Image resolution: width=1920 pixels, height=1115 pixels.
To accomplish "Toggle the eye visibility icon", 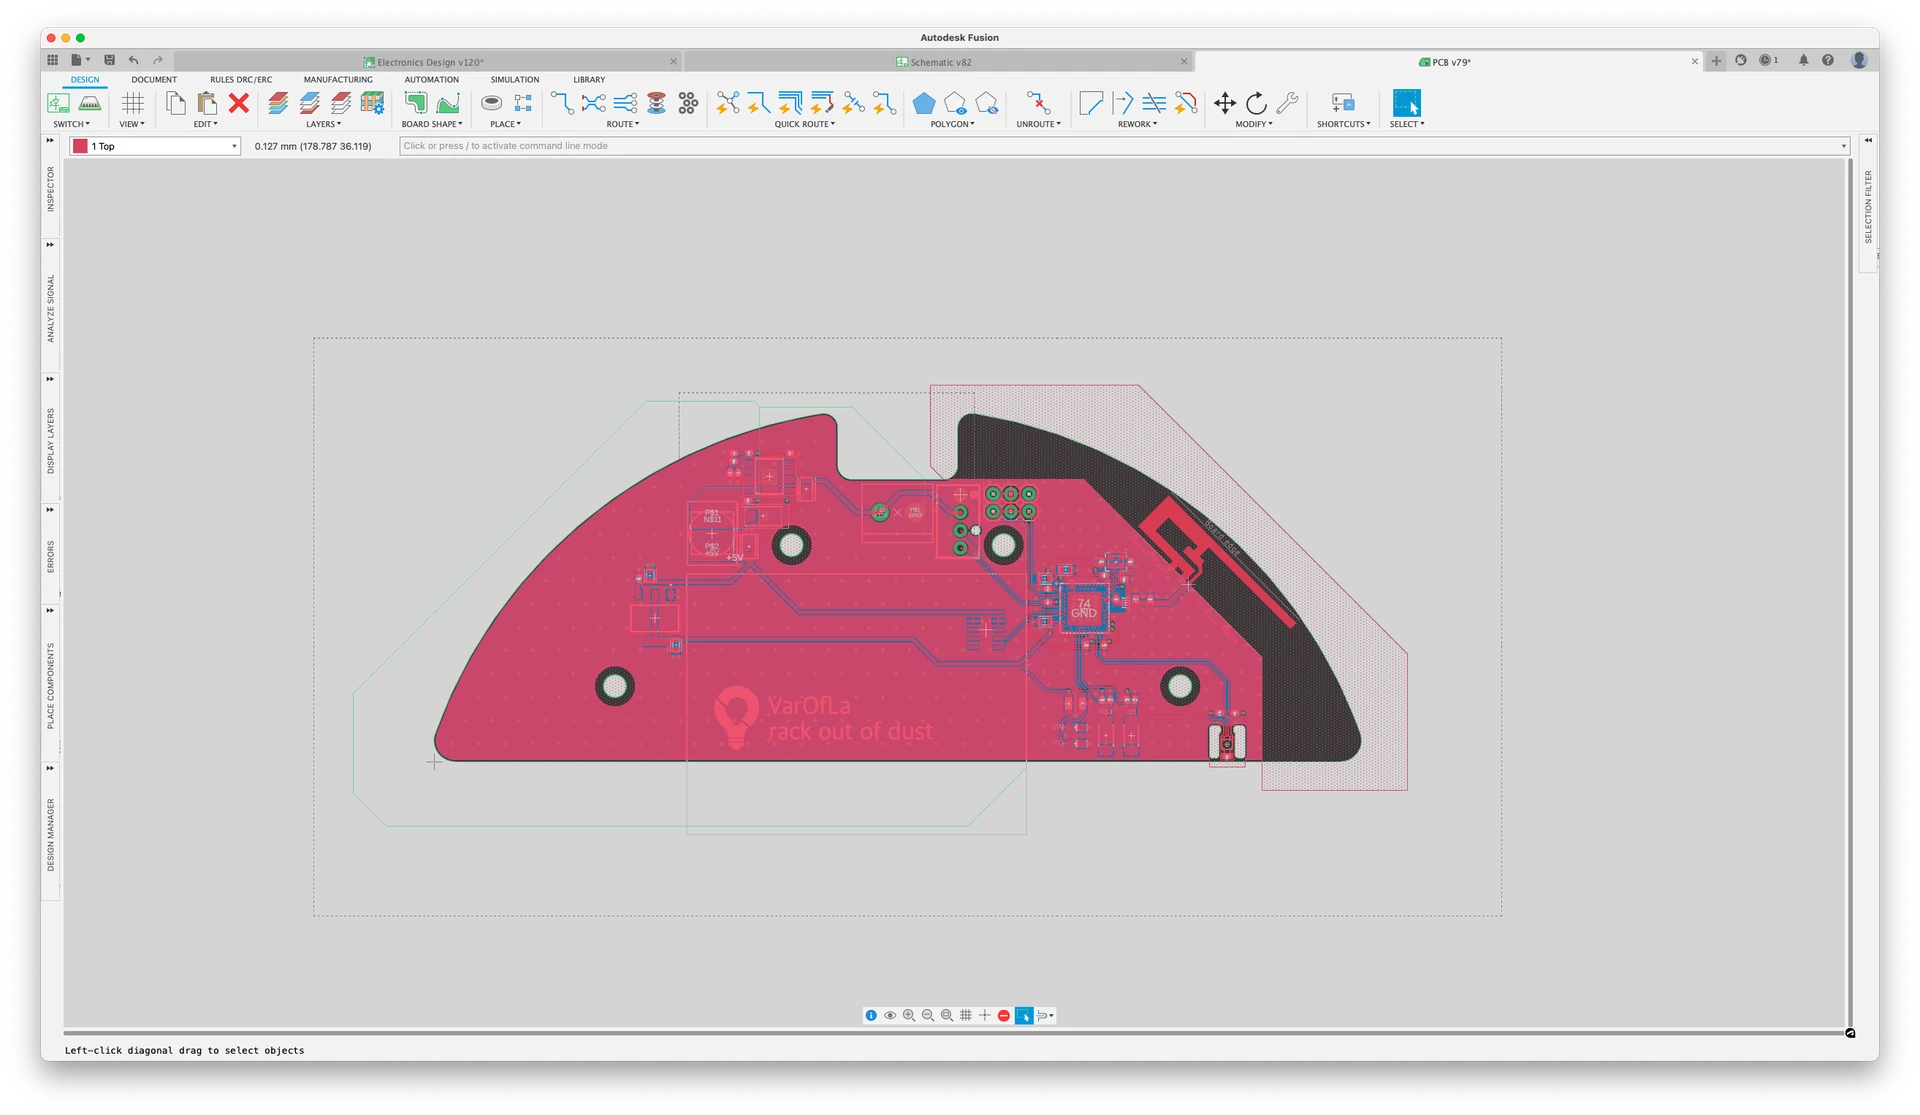I will pyautogui.click(x=890, y=1015).
